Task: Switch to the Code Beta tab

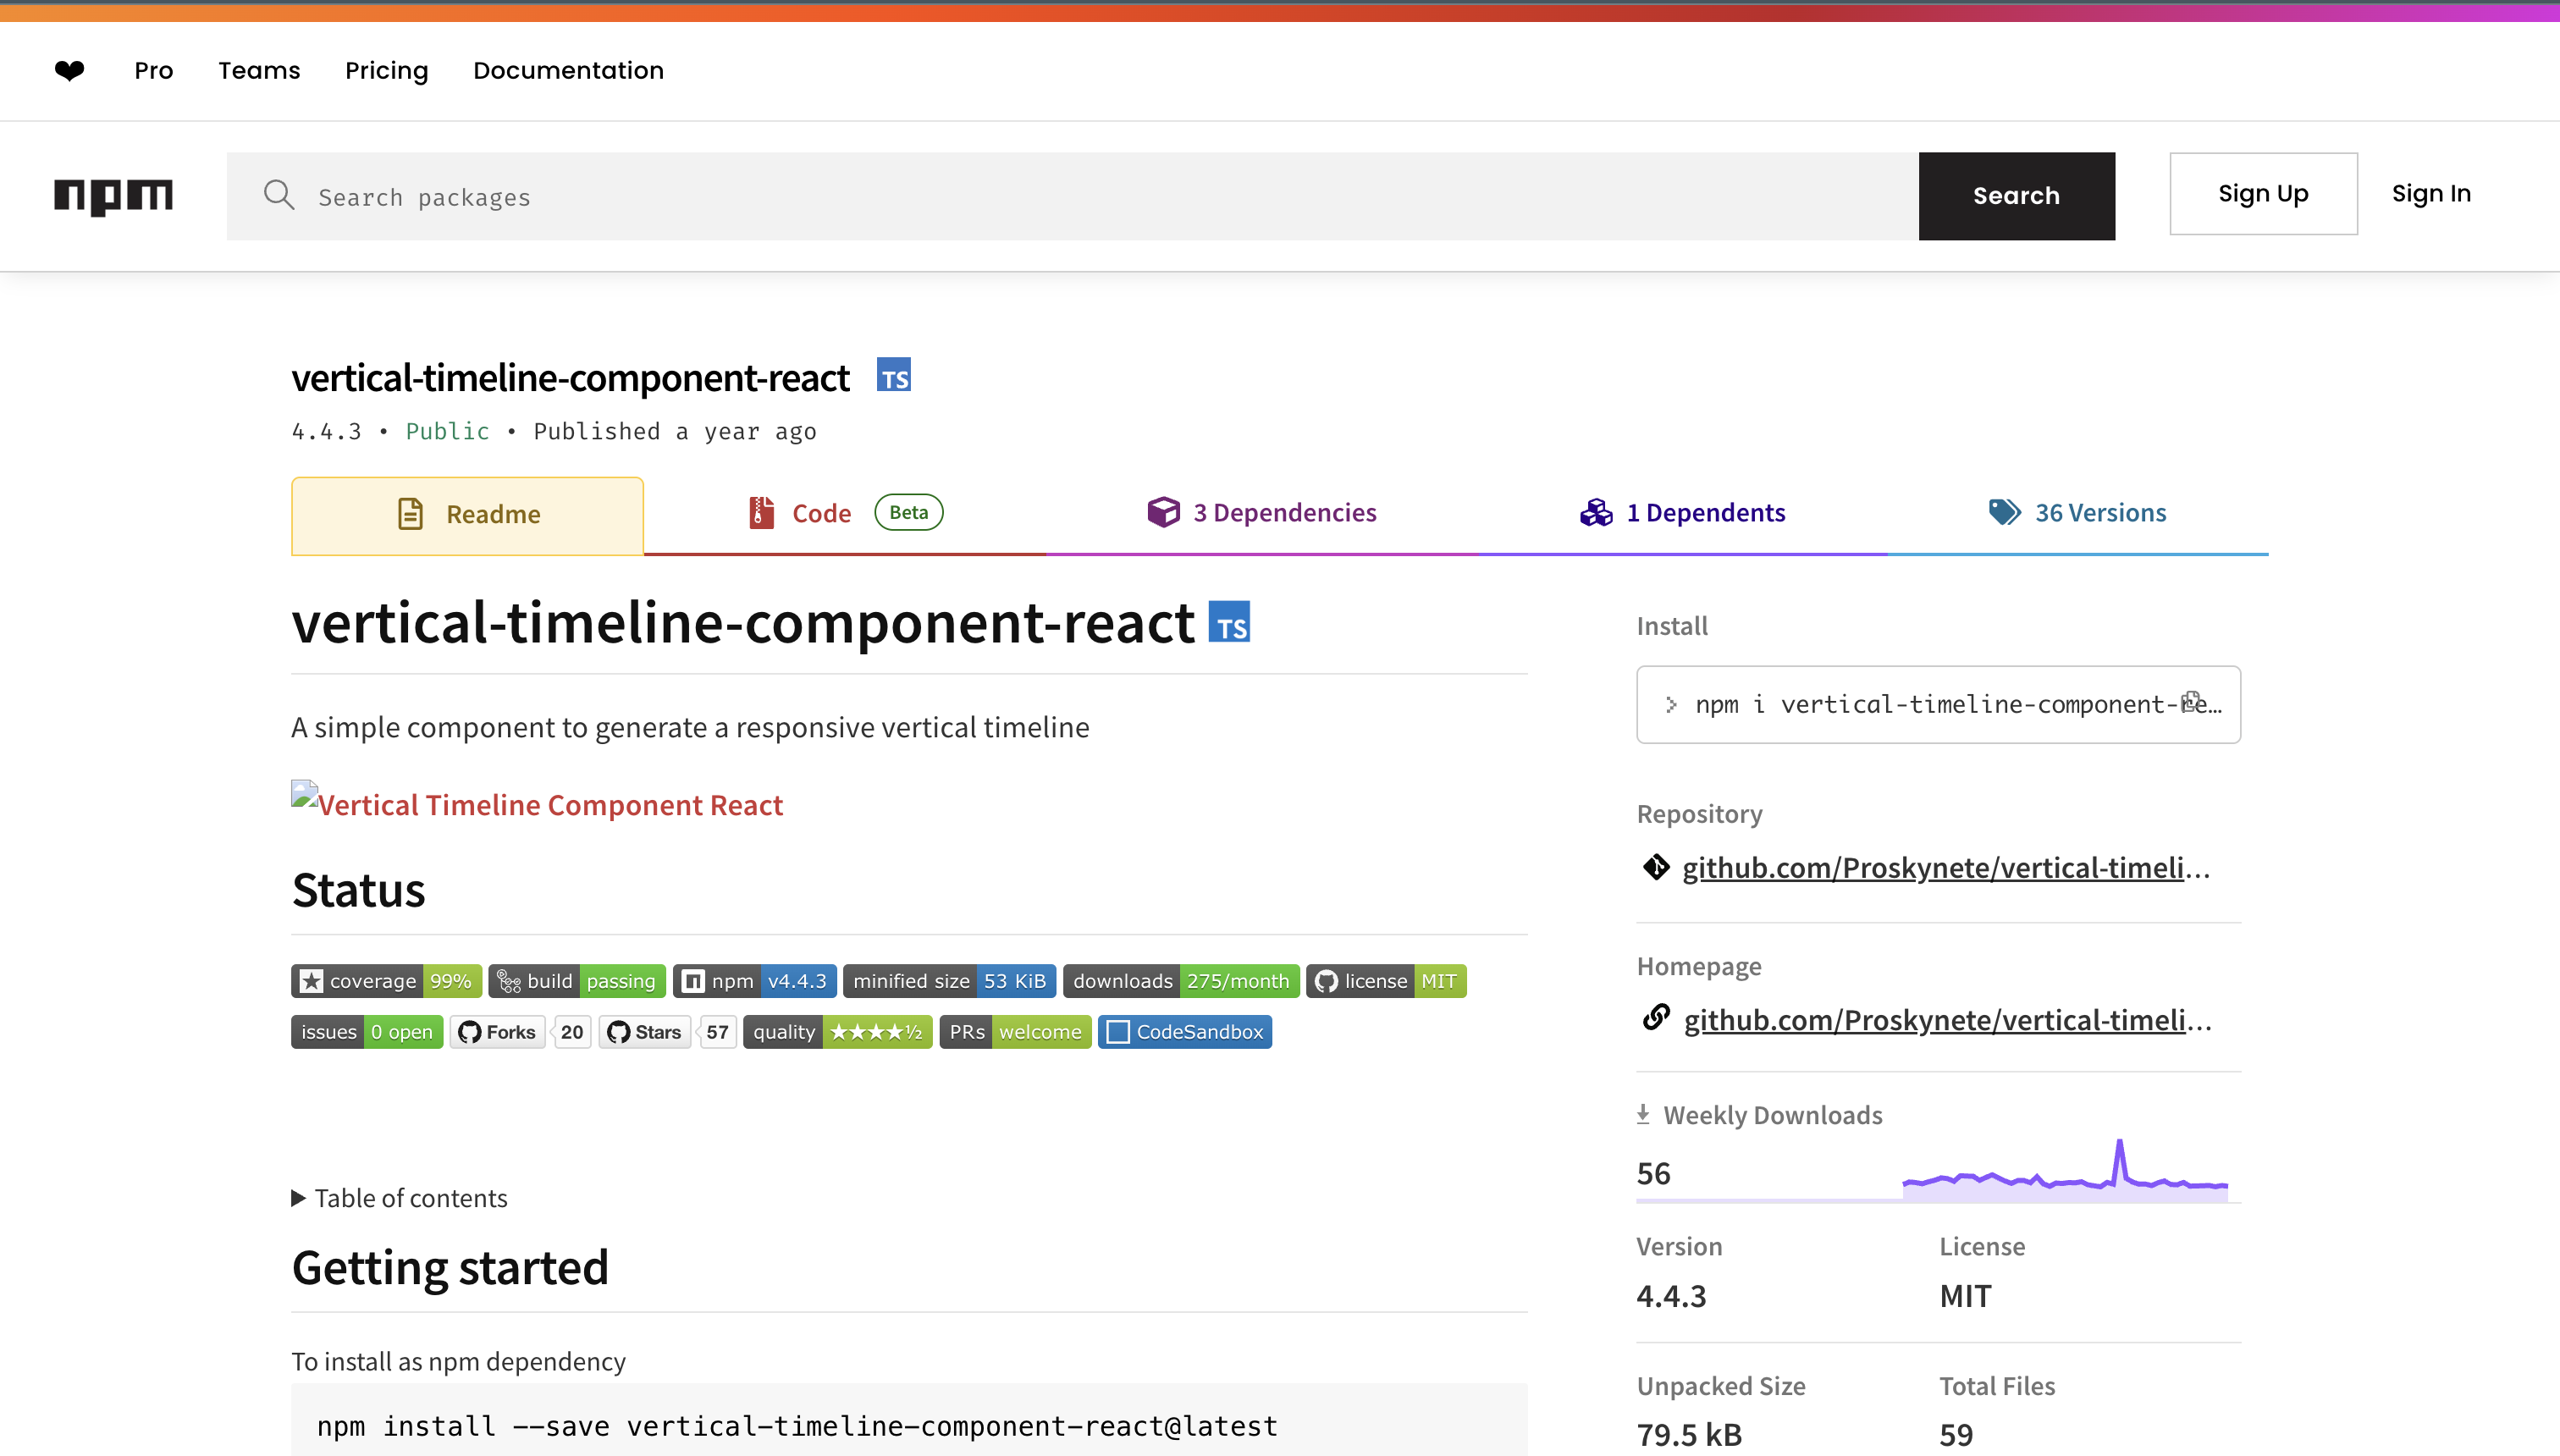Action: pos(845,513)
